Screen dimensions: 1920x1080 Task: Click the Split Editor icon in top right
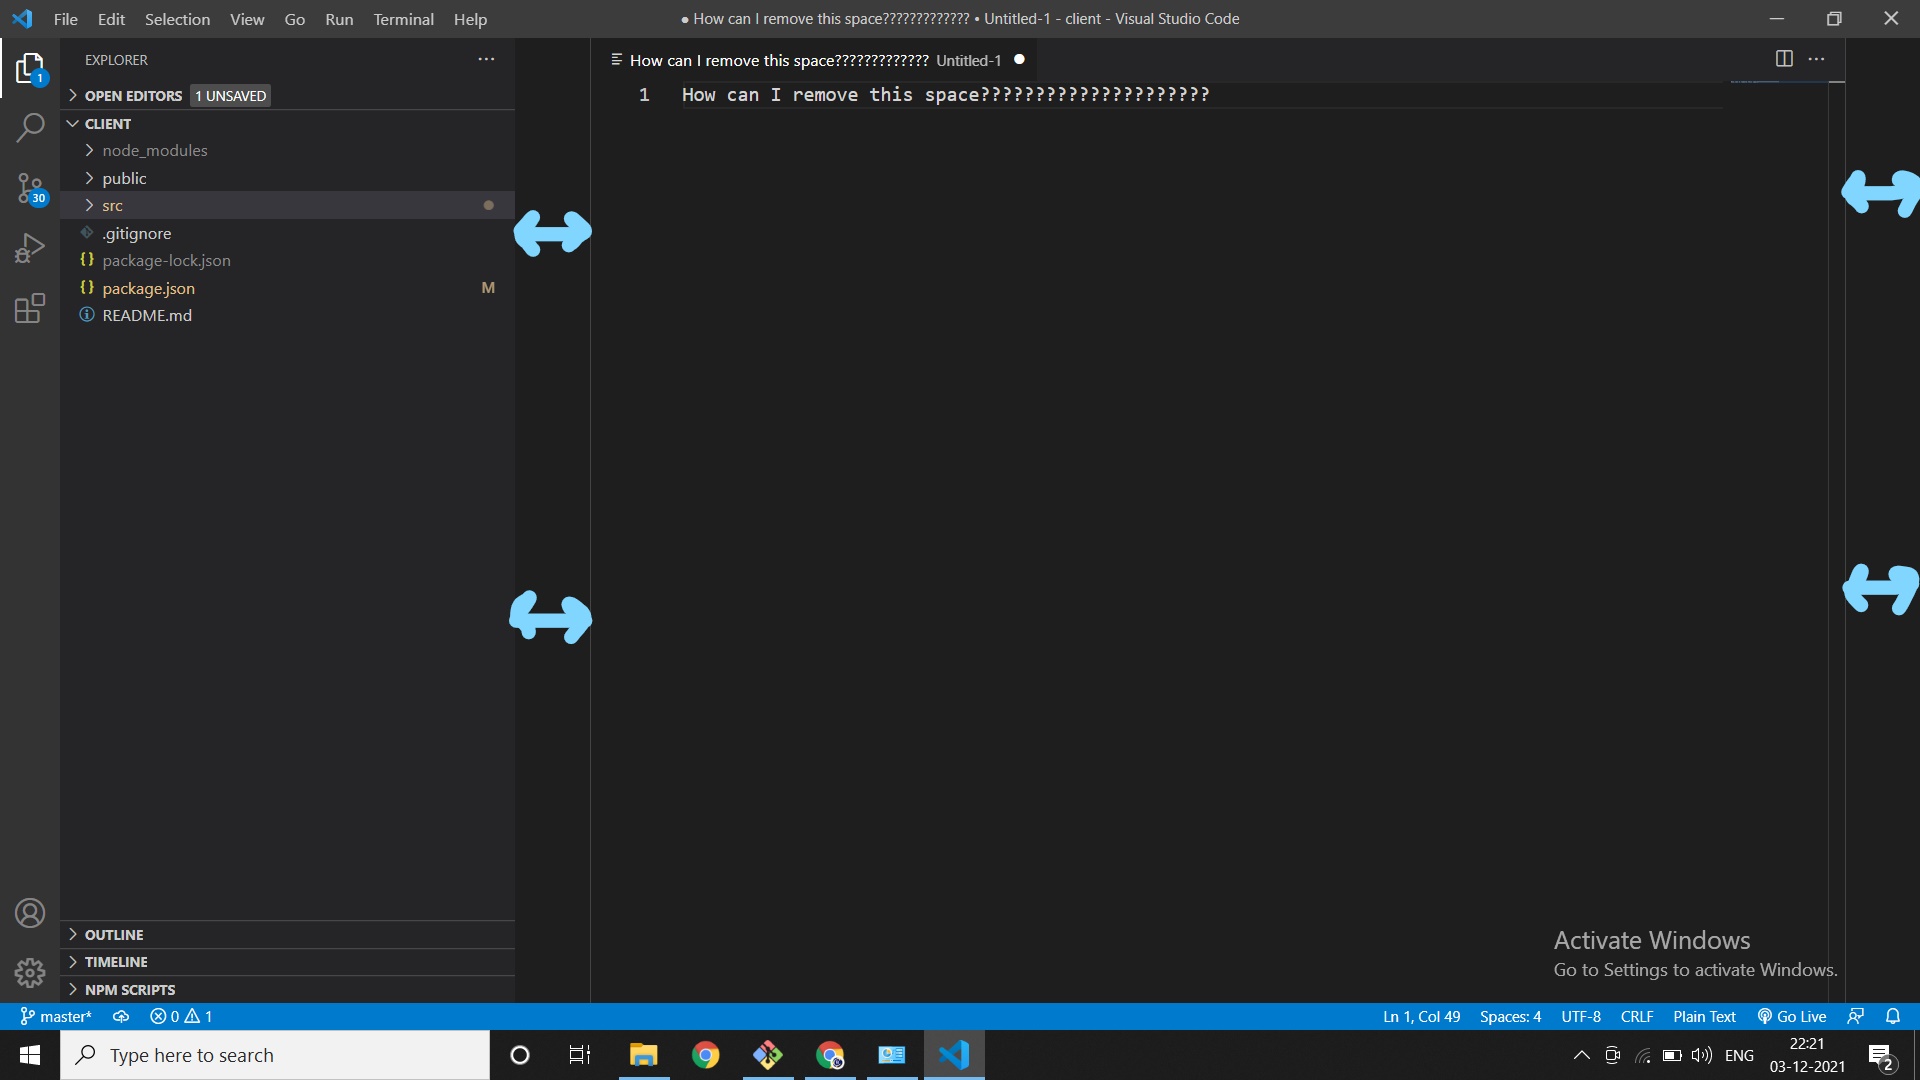tap(1784, 58)
